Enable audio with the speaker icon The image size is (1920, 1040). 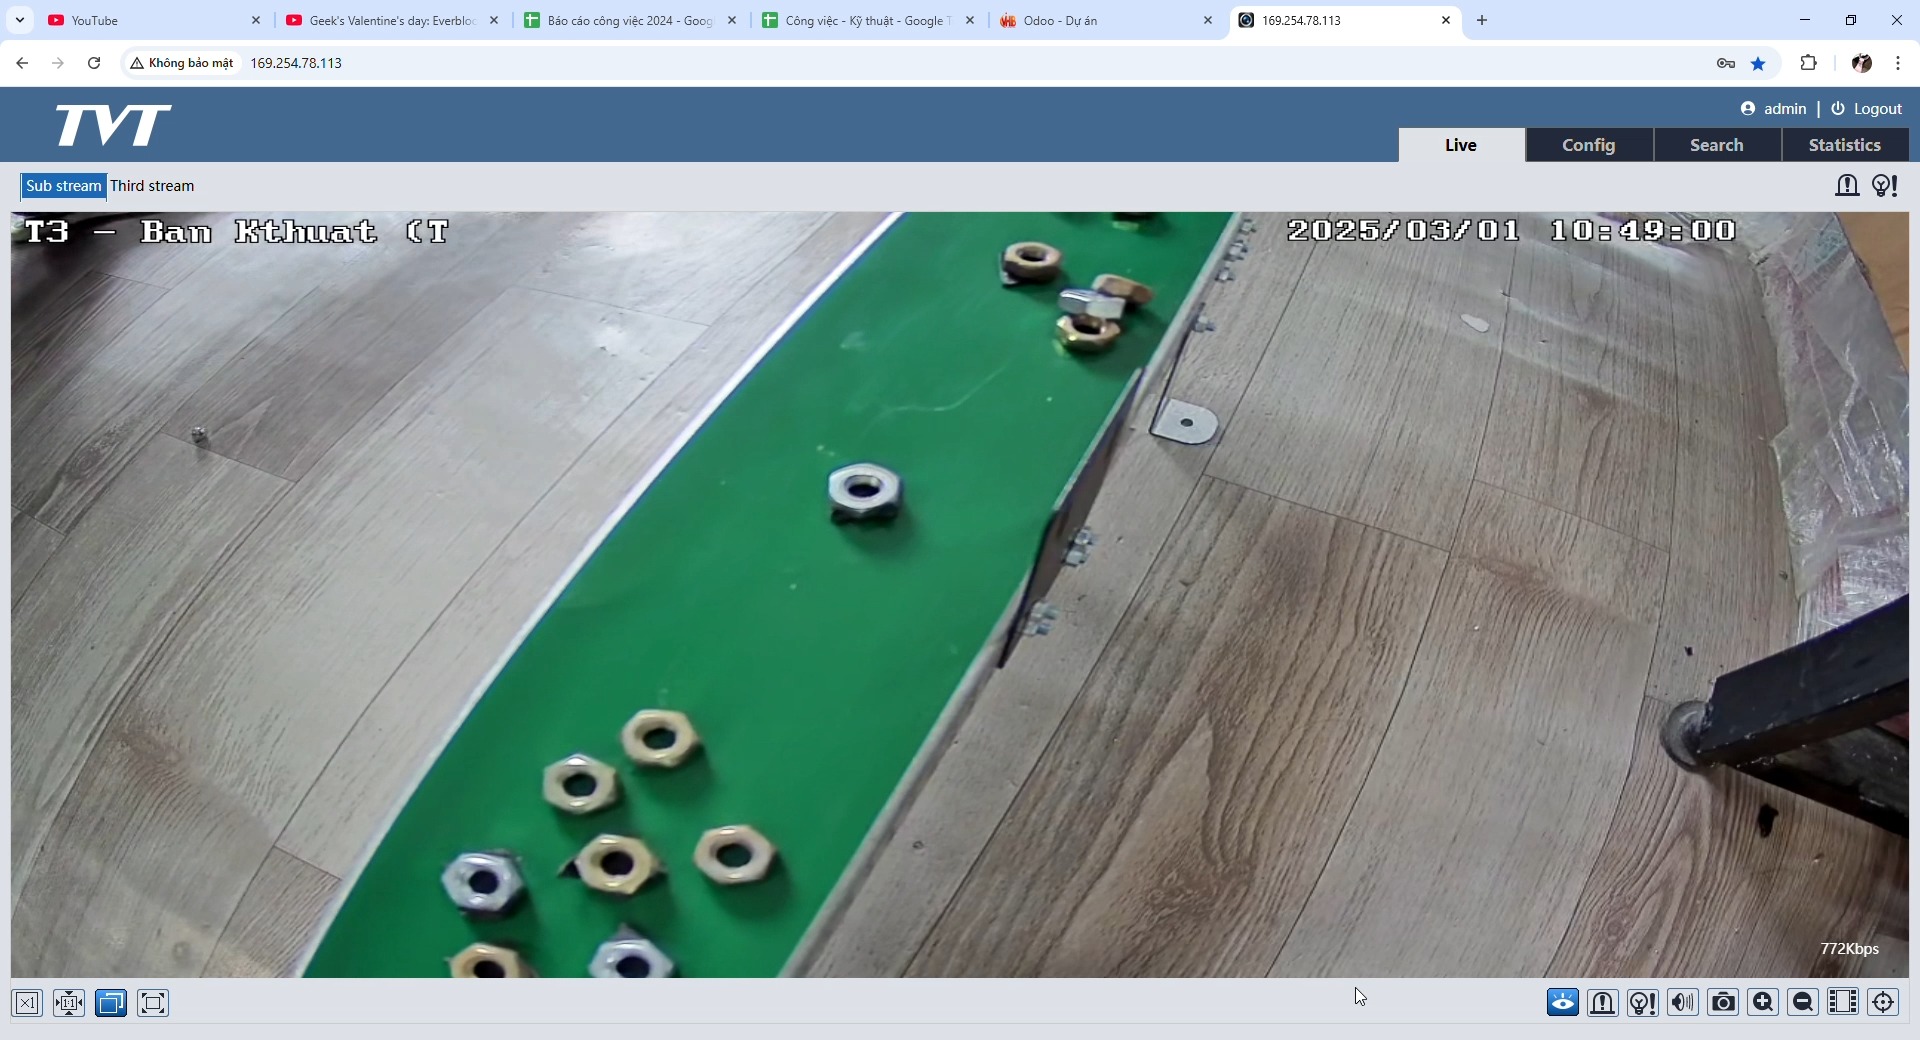click(x=1683, y=1003)
